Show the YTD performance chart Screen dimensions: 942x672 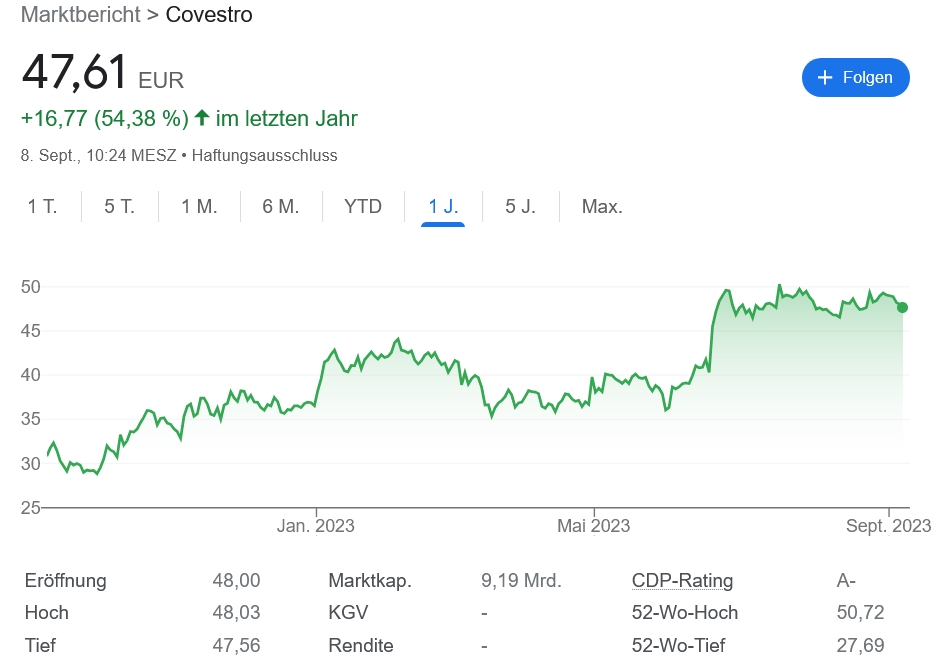363,206
